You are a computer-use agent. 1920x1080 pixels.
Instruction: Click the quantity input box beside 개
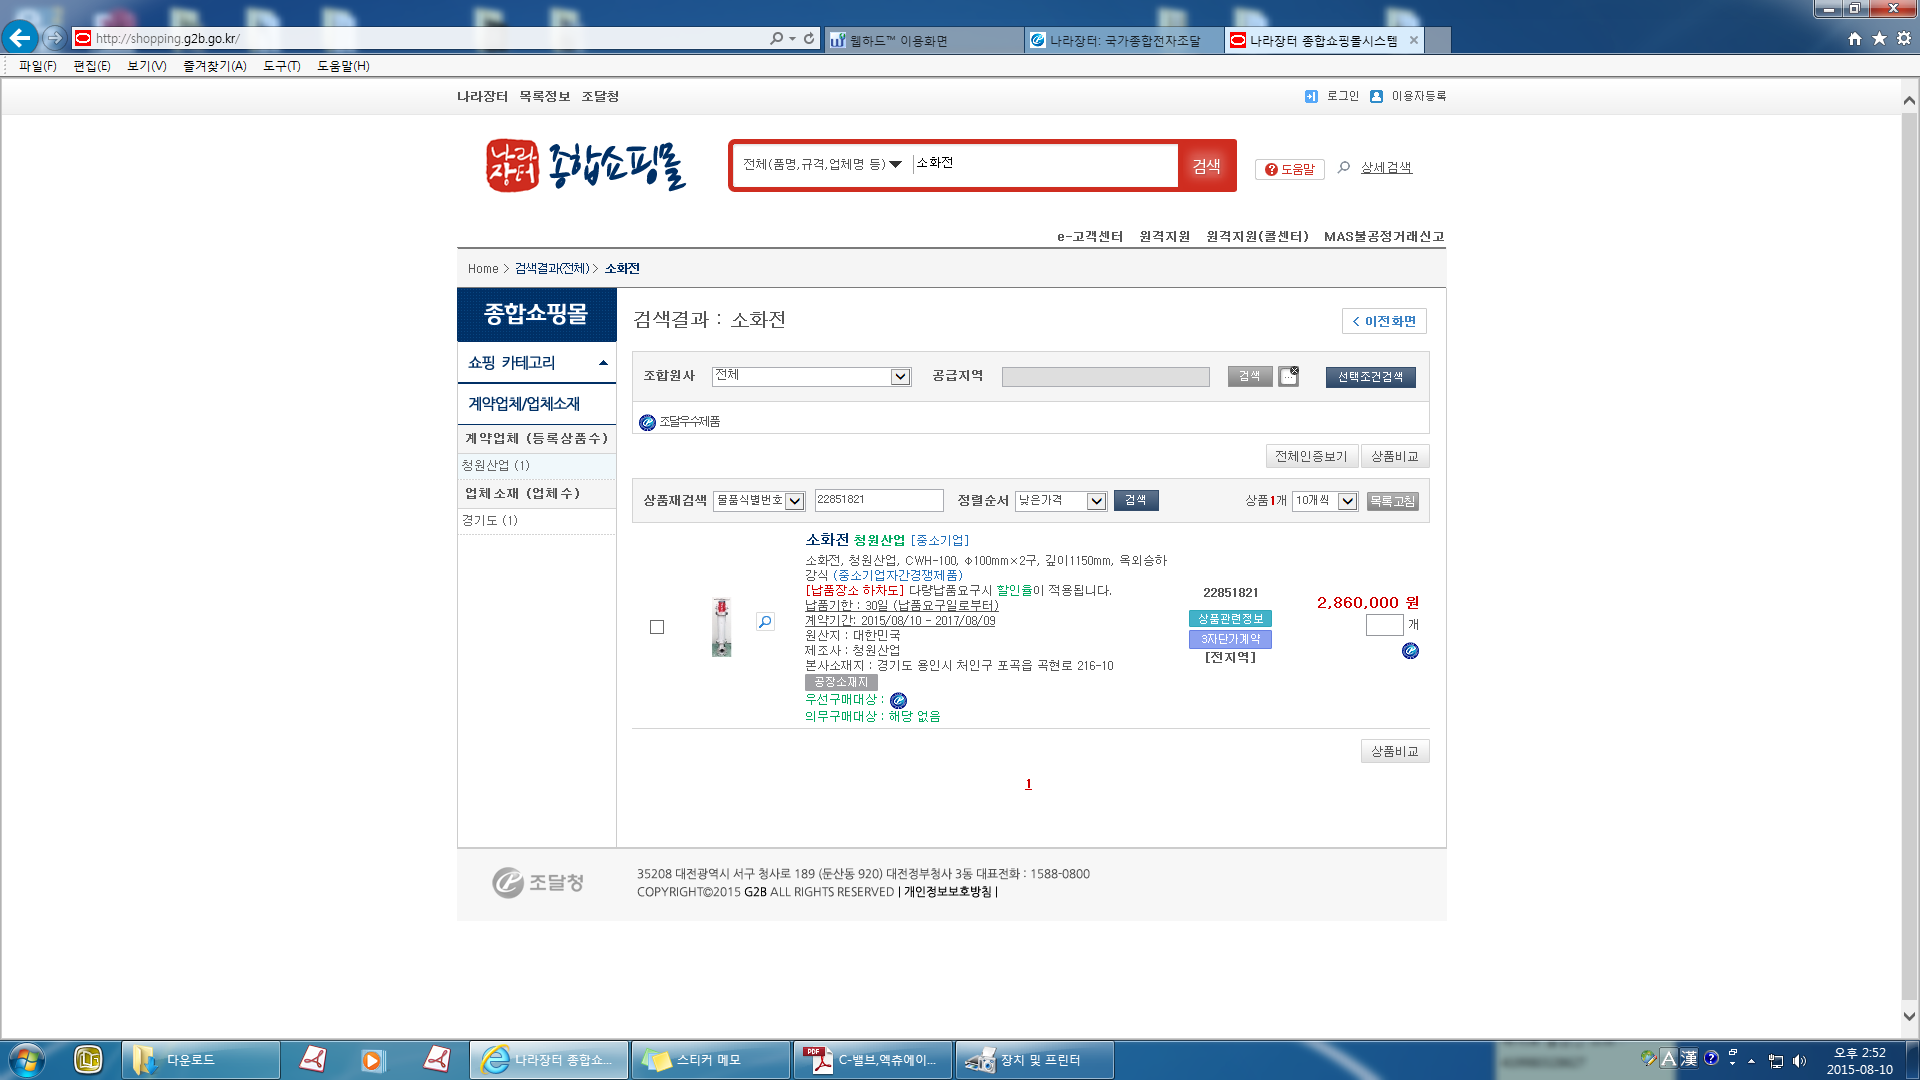[1384, 626]
